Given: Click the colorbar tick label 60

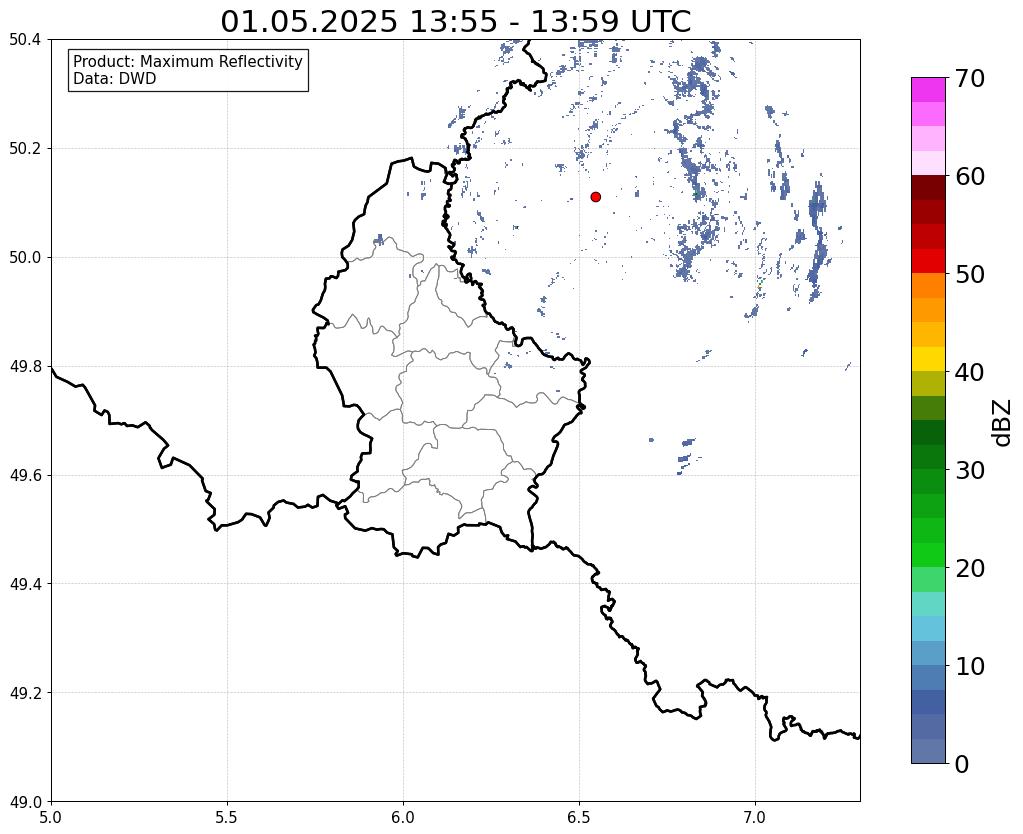Looking at the screenshot, I should point(970,176).
